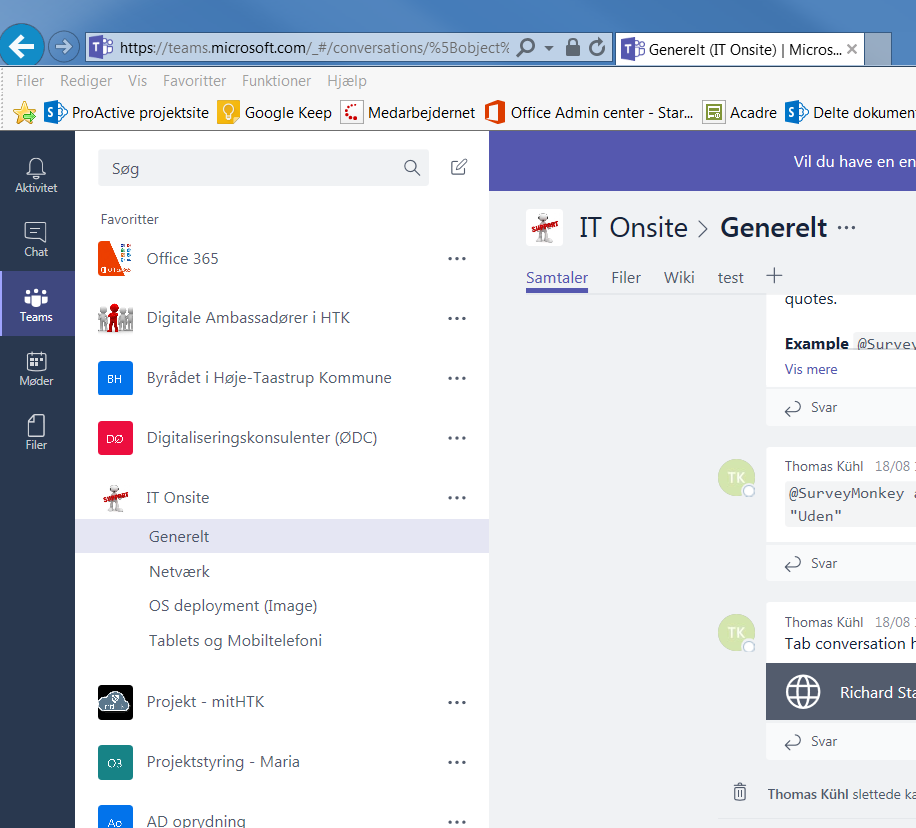Click Svar under Tab conversation message
This screenshot has height=828, width=916.
811,742
